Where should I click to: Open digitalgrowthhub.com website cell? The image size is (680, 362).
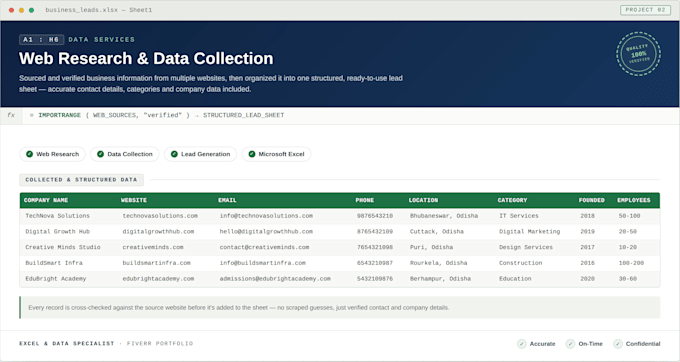158,232
